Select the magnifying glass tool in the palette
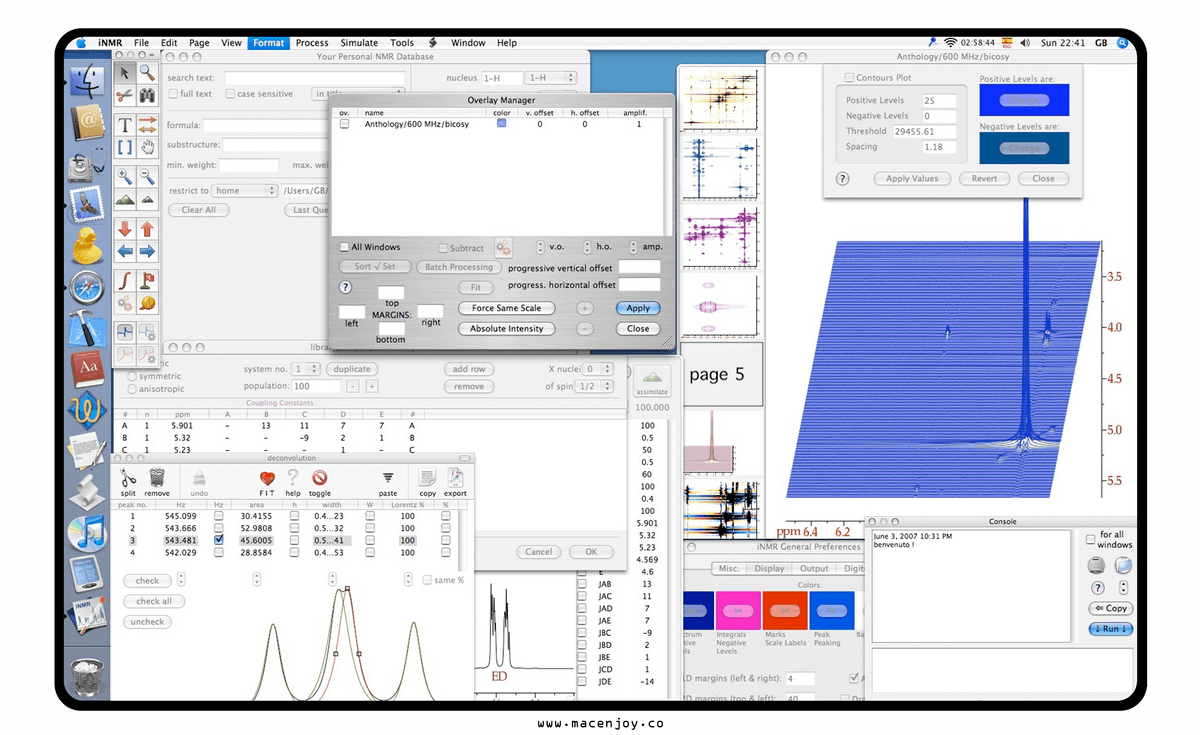This screenshot has height=735, width=1200. click(x=147, y=72)
